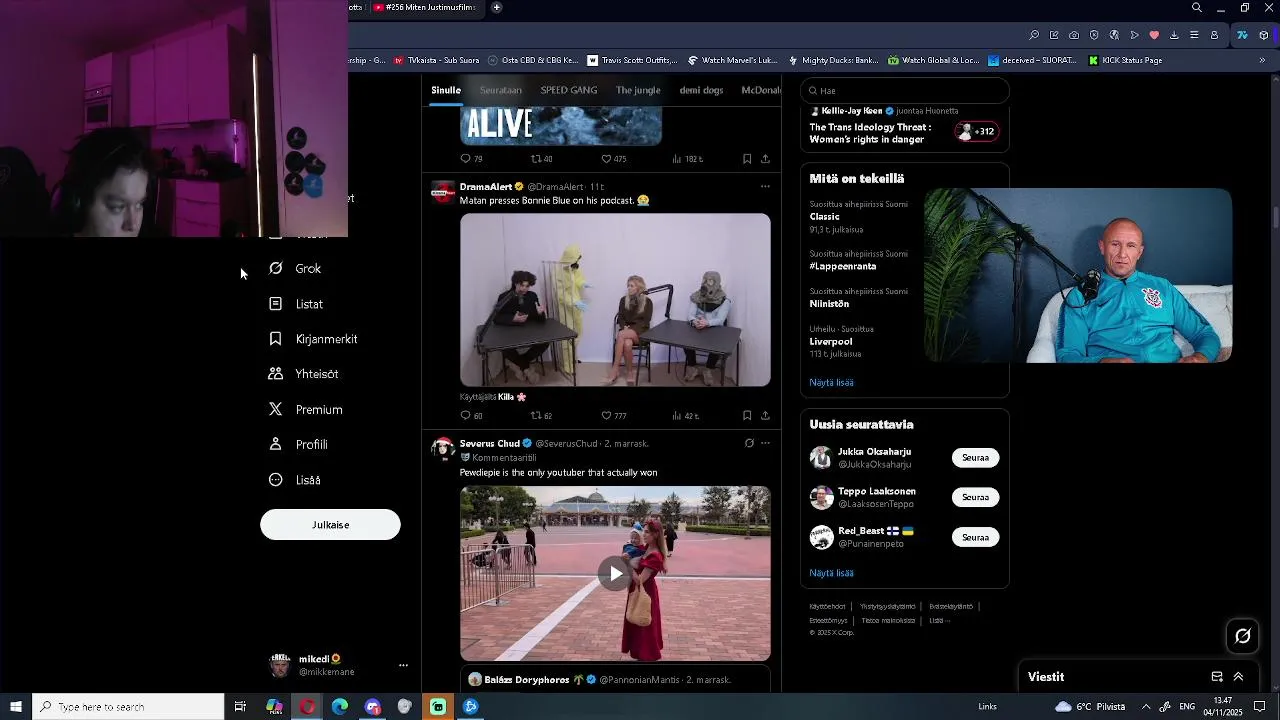
Task: Click Grok icon on Severus Chud post
Action: coord(749,443)
